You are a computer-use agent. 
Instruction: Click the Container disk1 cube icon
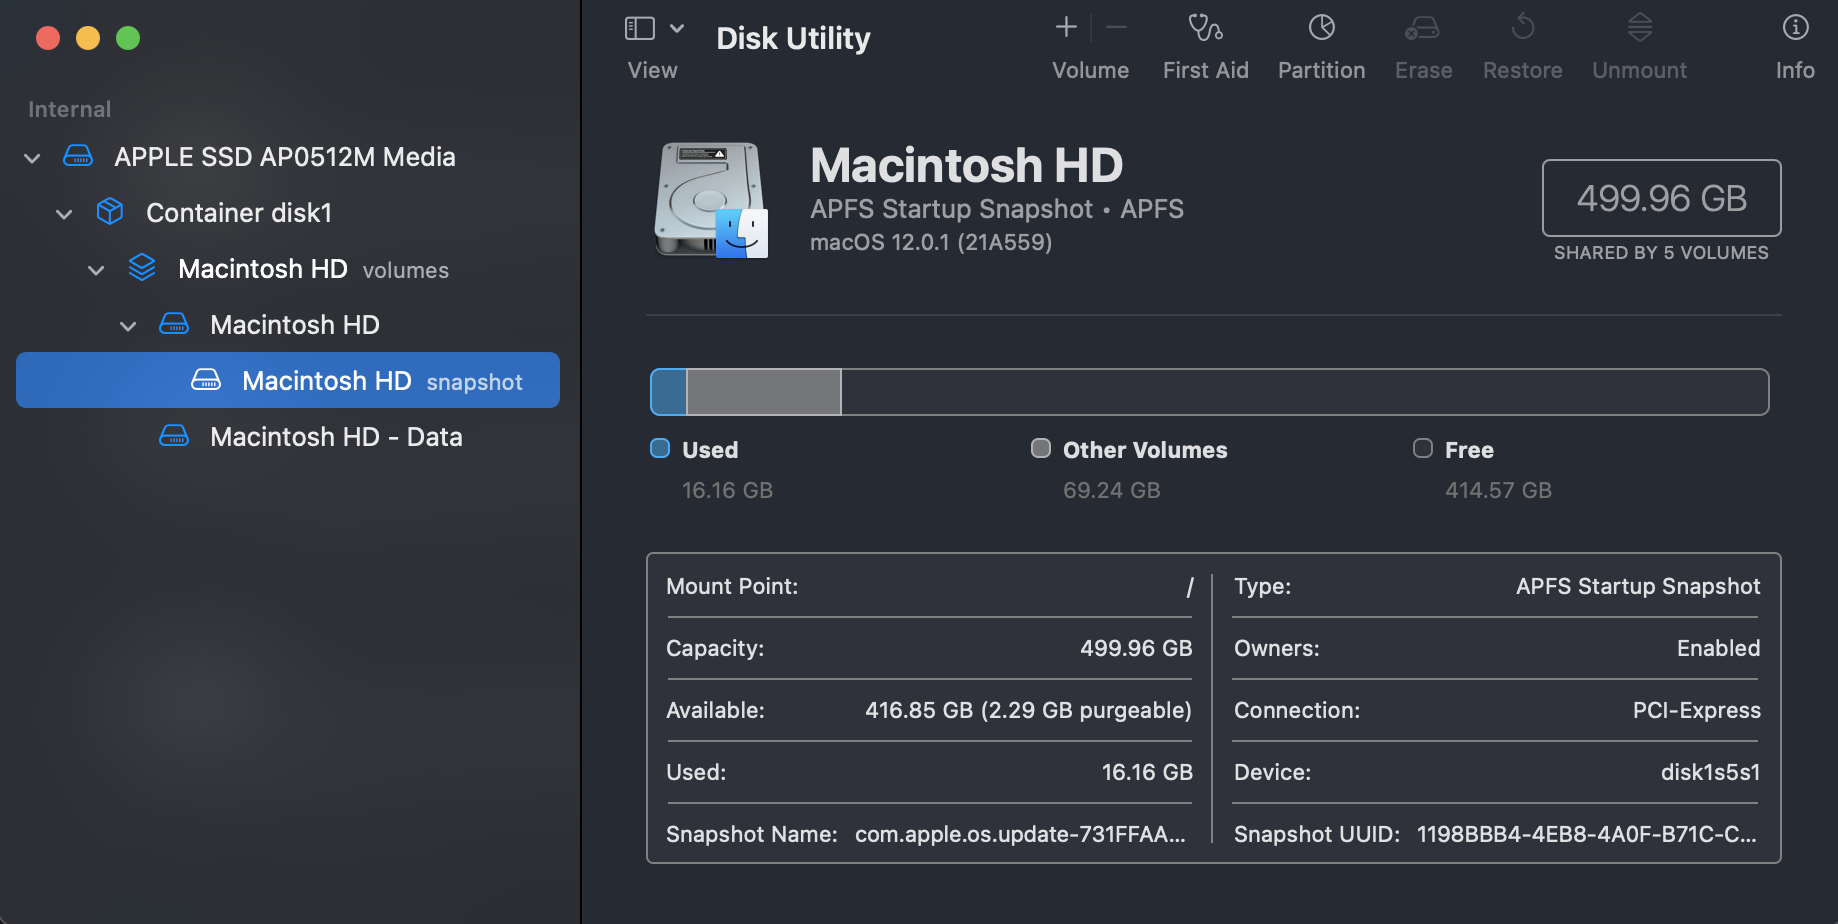[110, 212]
